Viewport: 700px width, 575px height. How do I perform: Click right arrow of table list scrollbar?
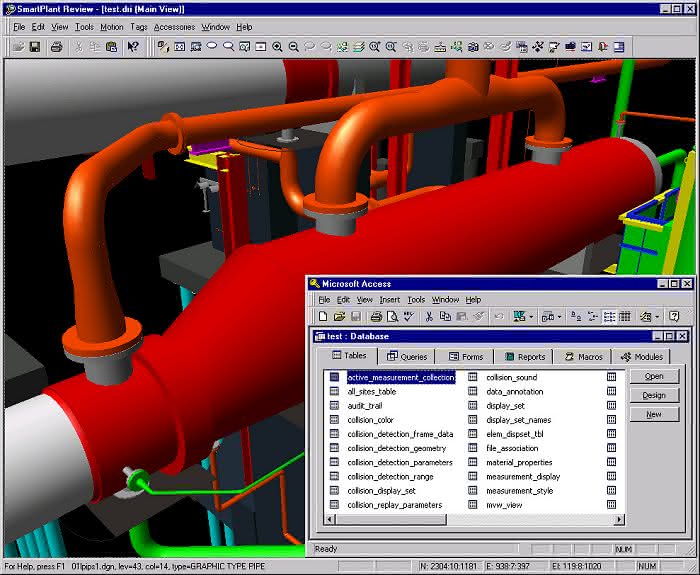[x=619, y=519]
